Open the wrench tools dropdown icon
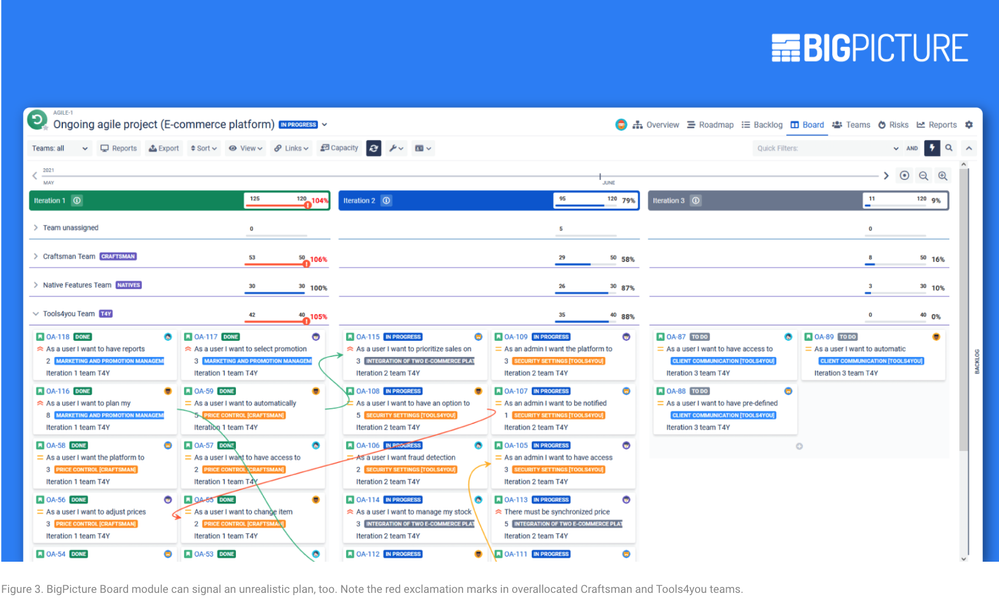Screen dimensions: 999x602 point(396,148)
